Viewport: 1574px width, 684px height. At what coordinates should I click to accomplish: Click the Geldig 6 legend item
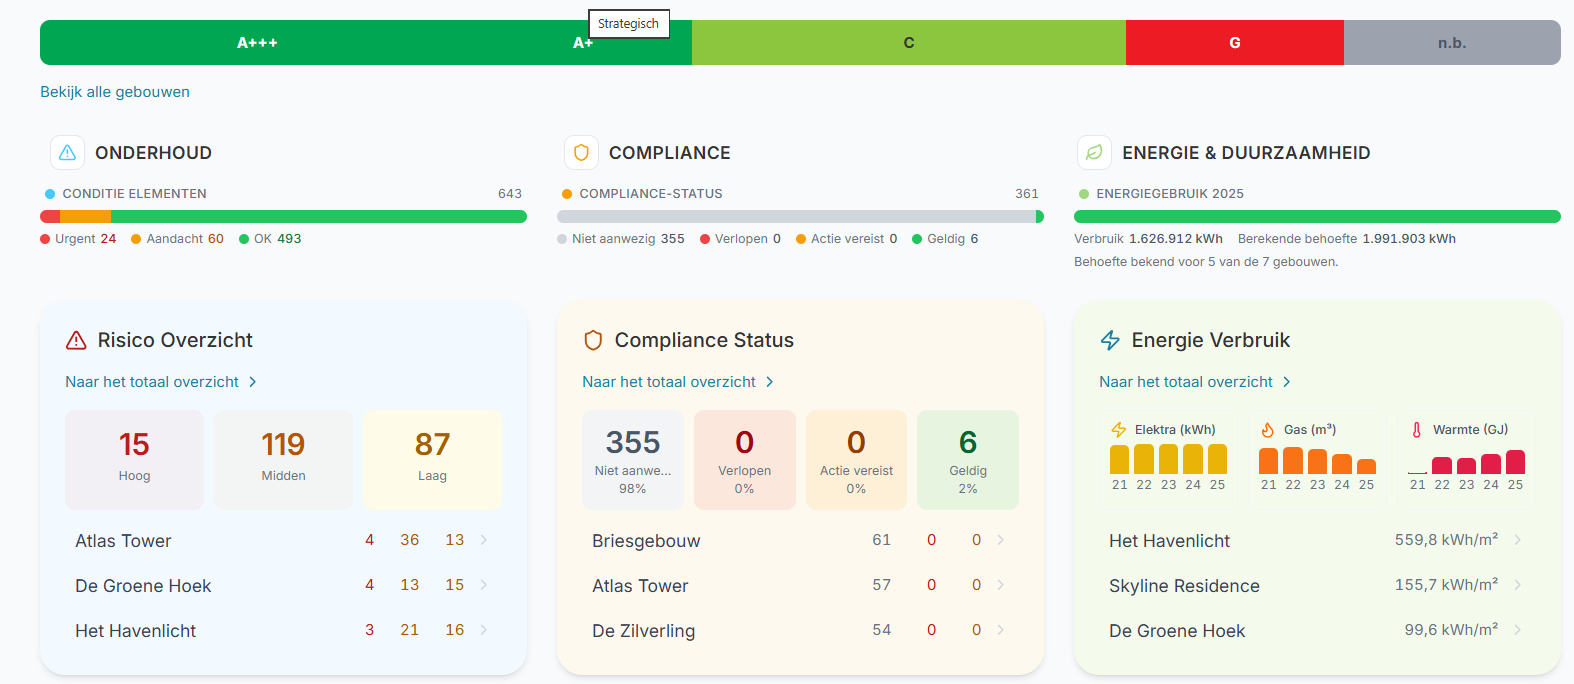(945, 239)
